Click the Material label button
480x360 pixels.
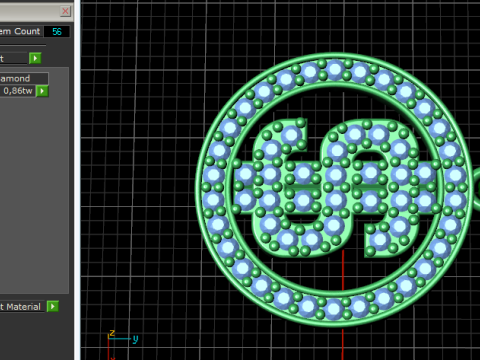click(22, 307)
